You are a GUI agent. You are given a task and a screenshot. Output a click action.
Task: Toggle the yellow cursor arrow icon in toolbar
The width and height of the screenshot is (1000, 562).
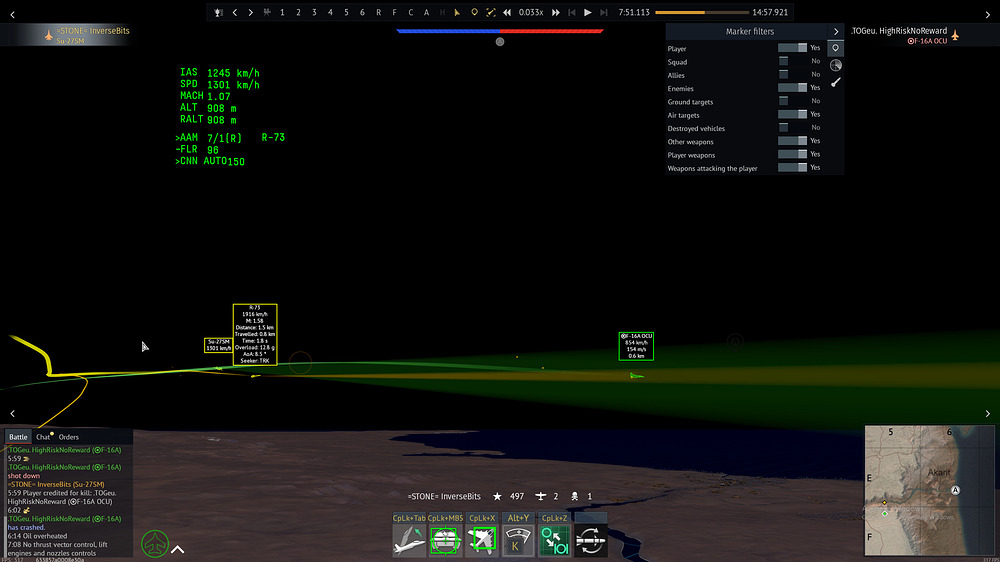coord(457,12)
